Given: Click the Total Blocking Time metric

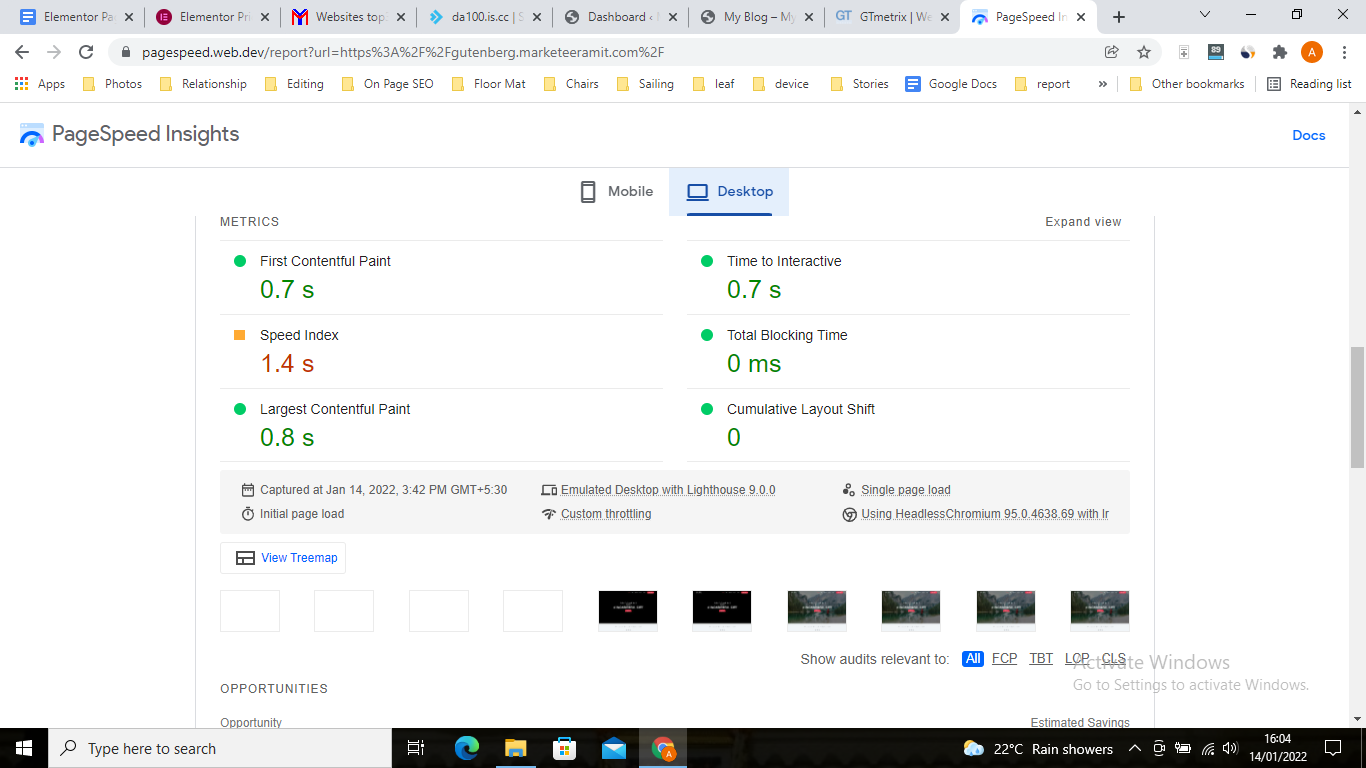Looking at the screenshot, I should tap(787, 335).
